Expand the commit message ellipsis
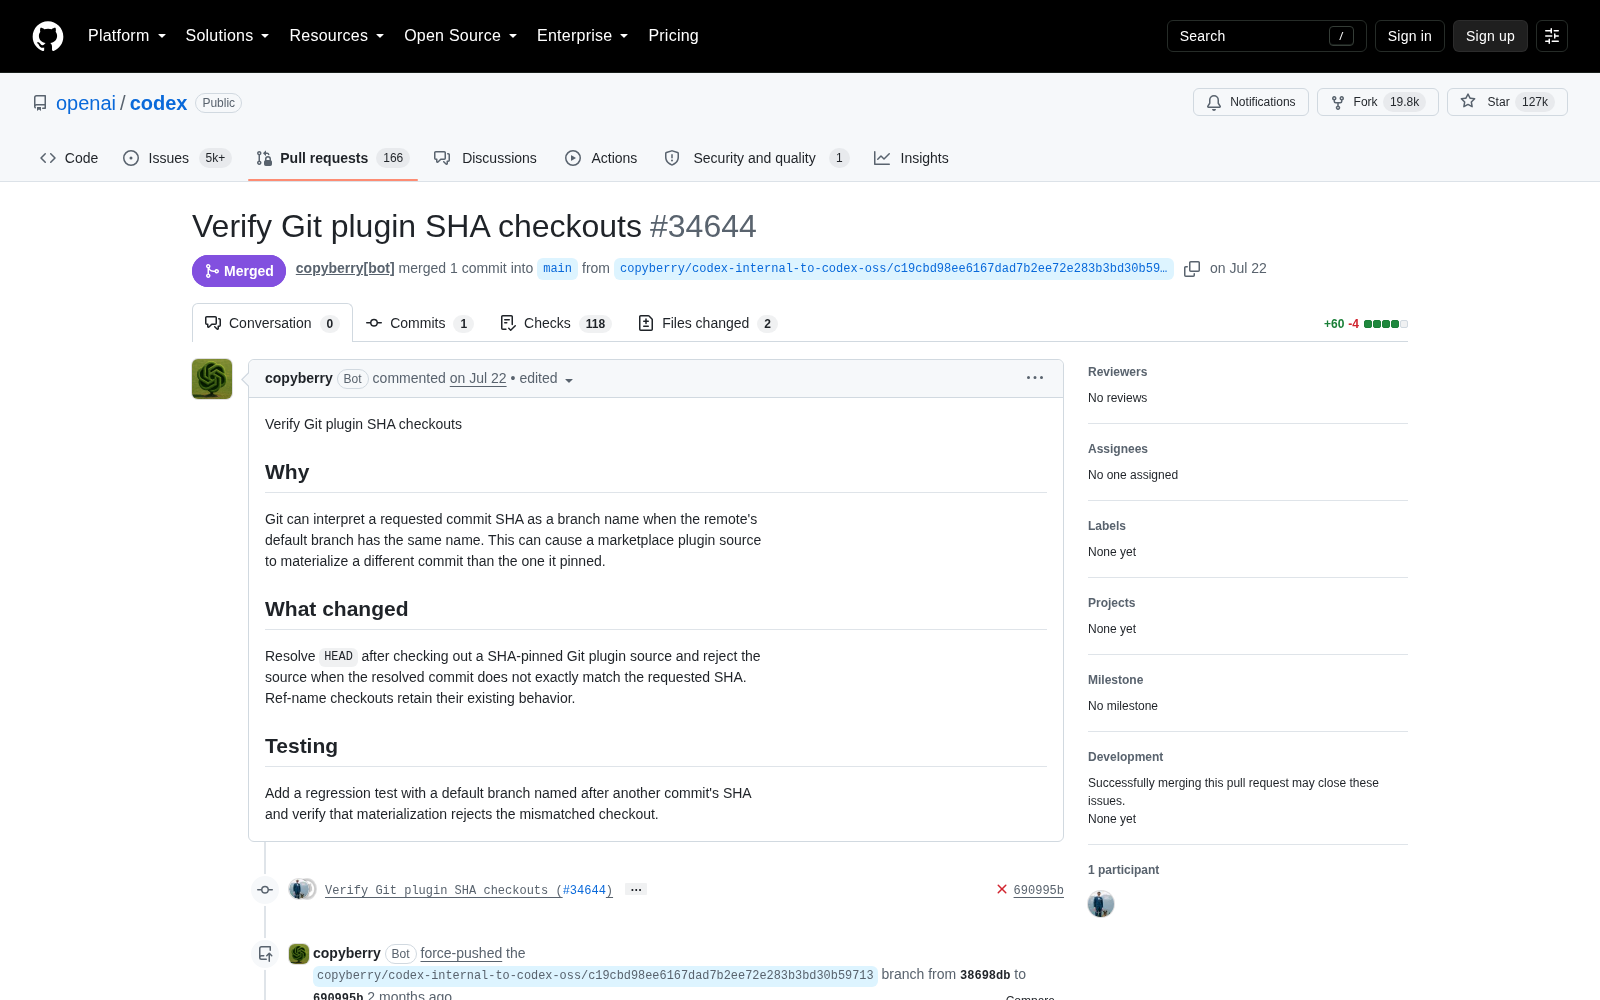The width and height of the screenshot is (1600, 1000). click(636, 889)
